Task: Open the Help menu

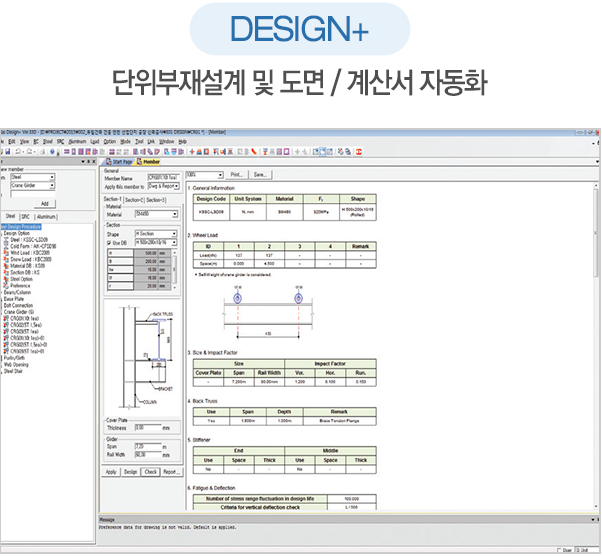Action: [182, 142]
